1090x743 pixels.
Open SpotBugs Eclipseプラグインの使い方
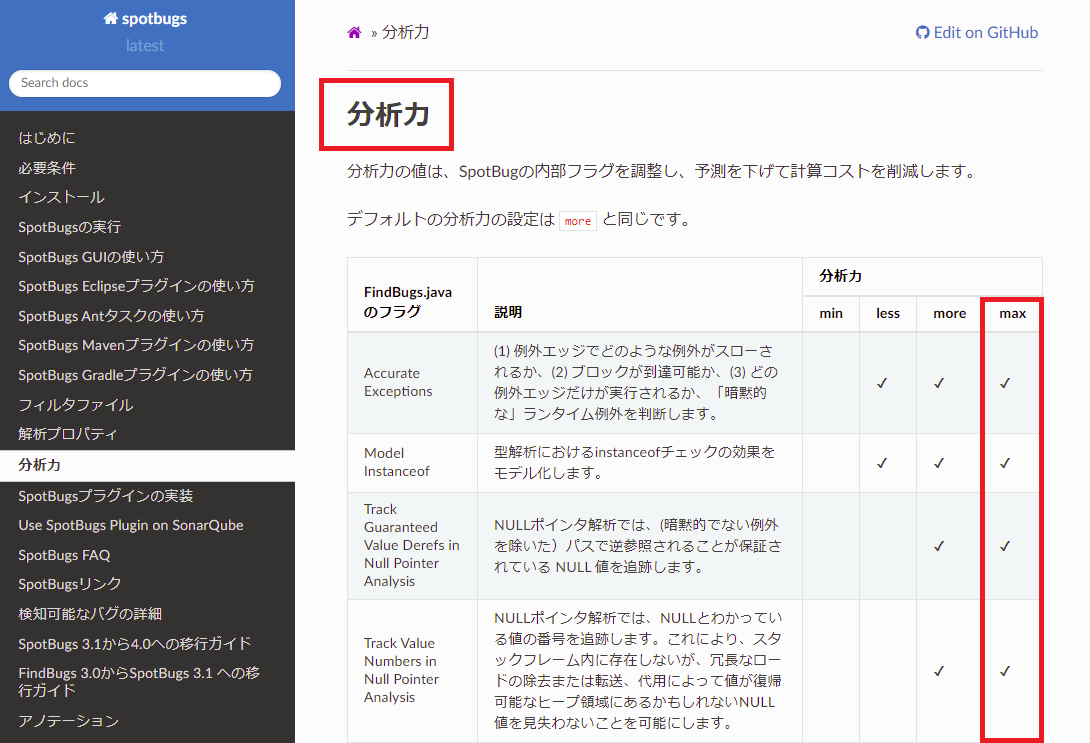(136, 286)
